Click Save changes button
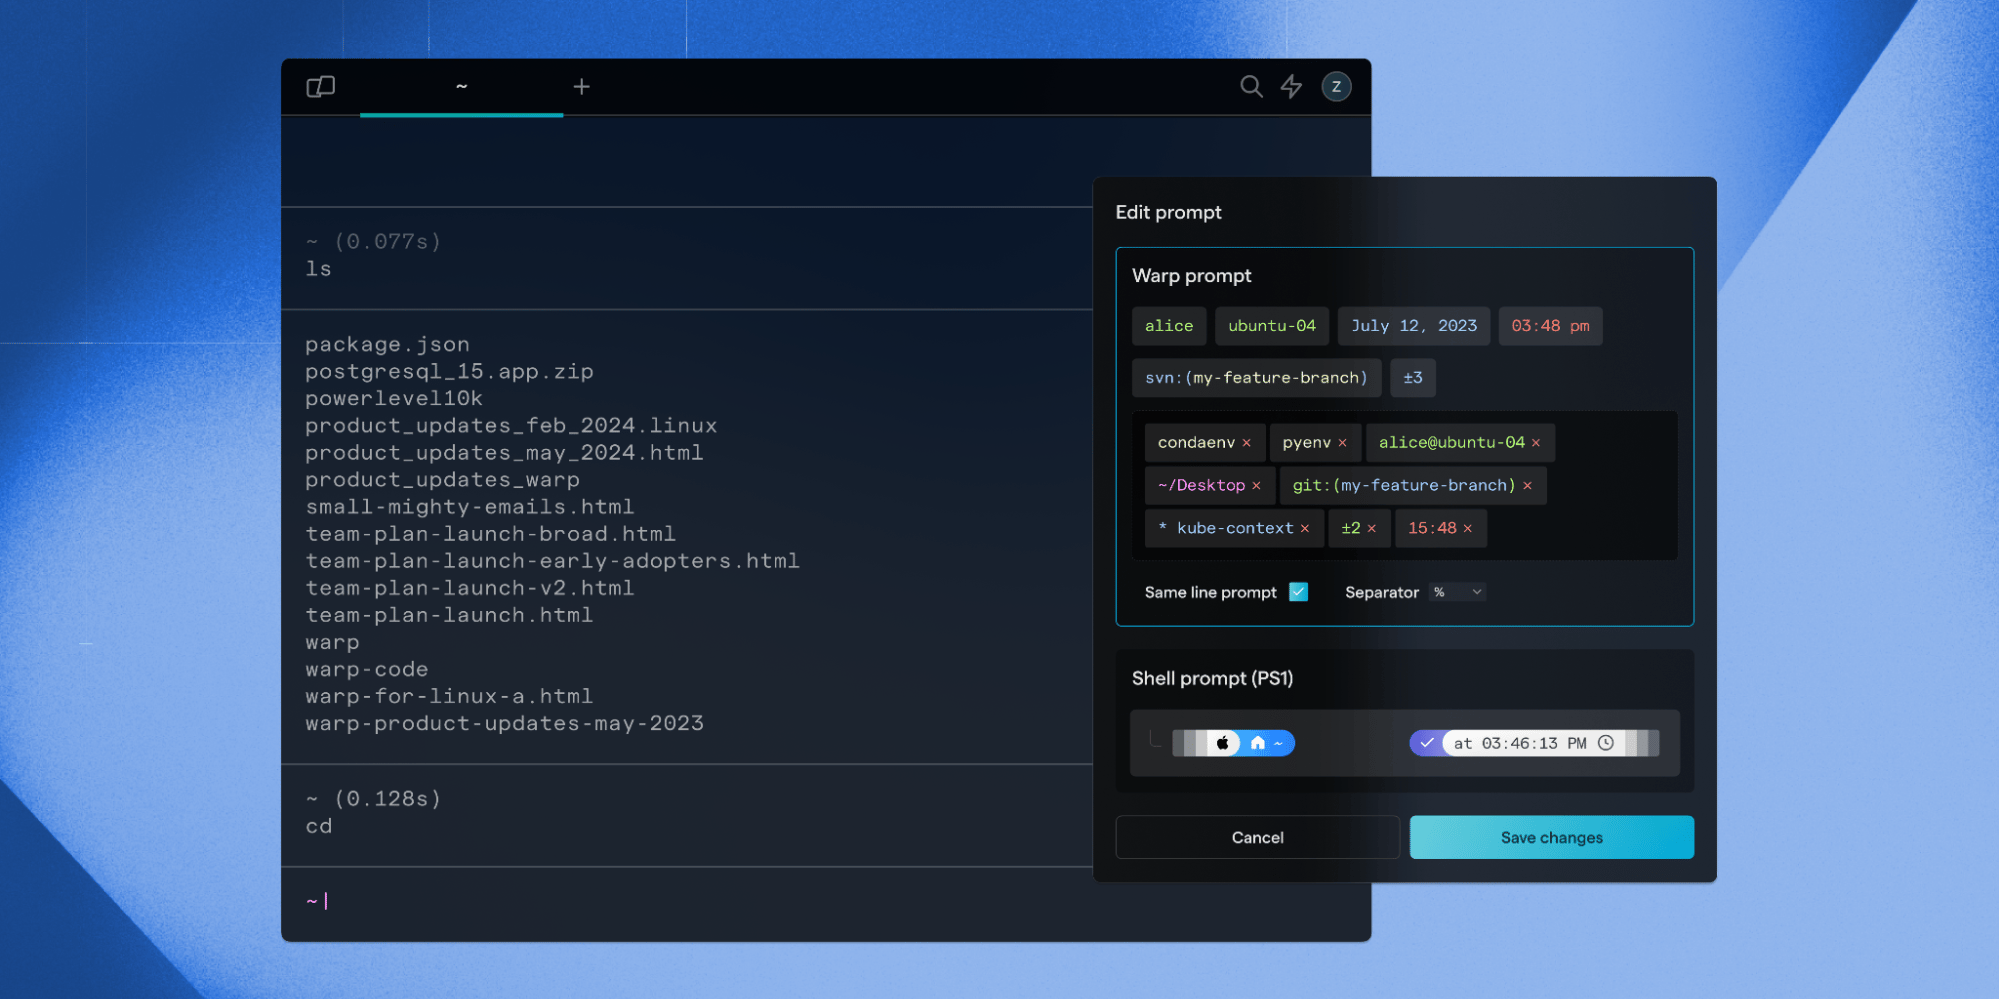 (x=1551, y=837)
